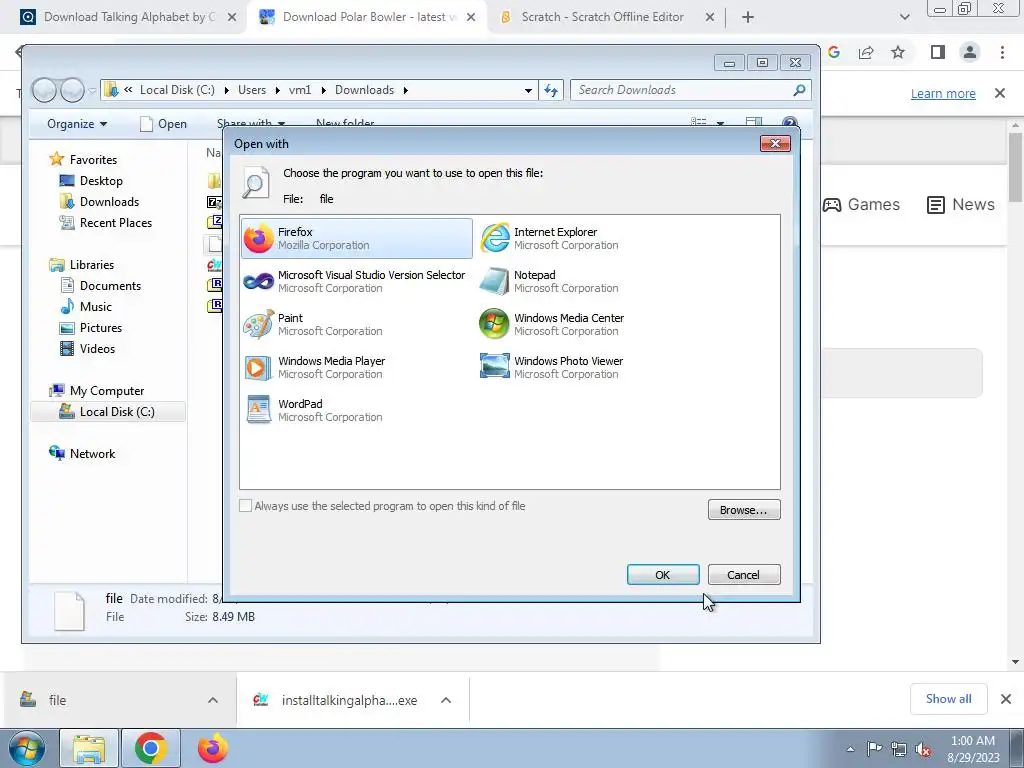
Task: Open a new Chrome tab
Action: pyautogui.click(x=748, y=17)
